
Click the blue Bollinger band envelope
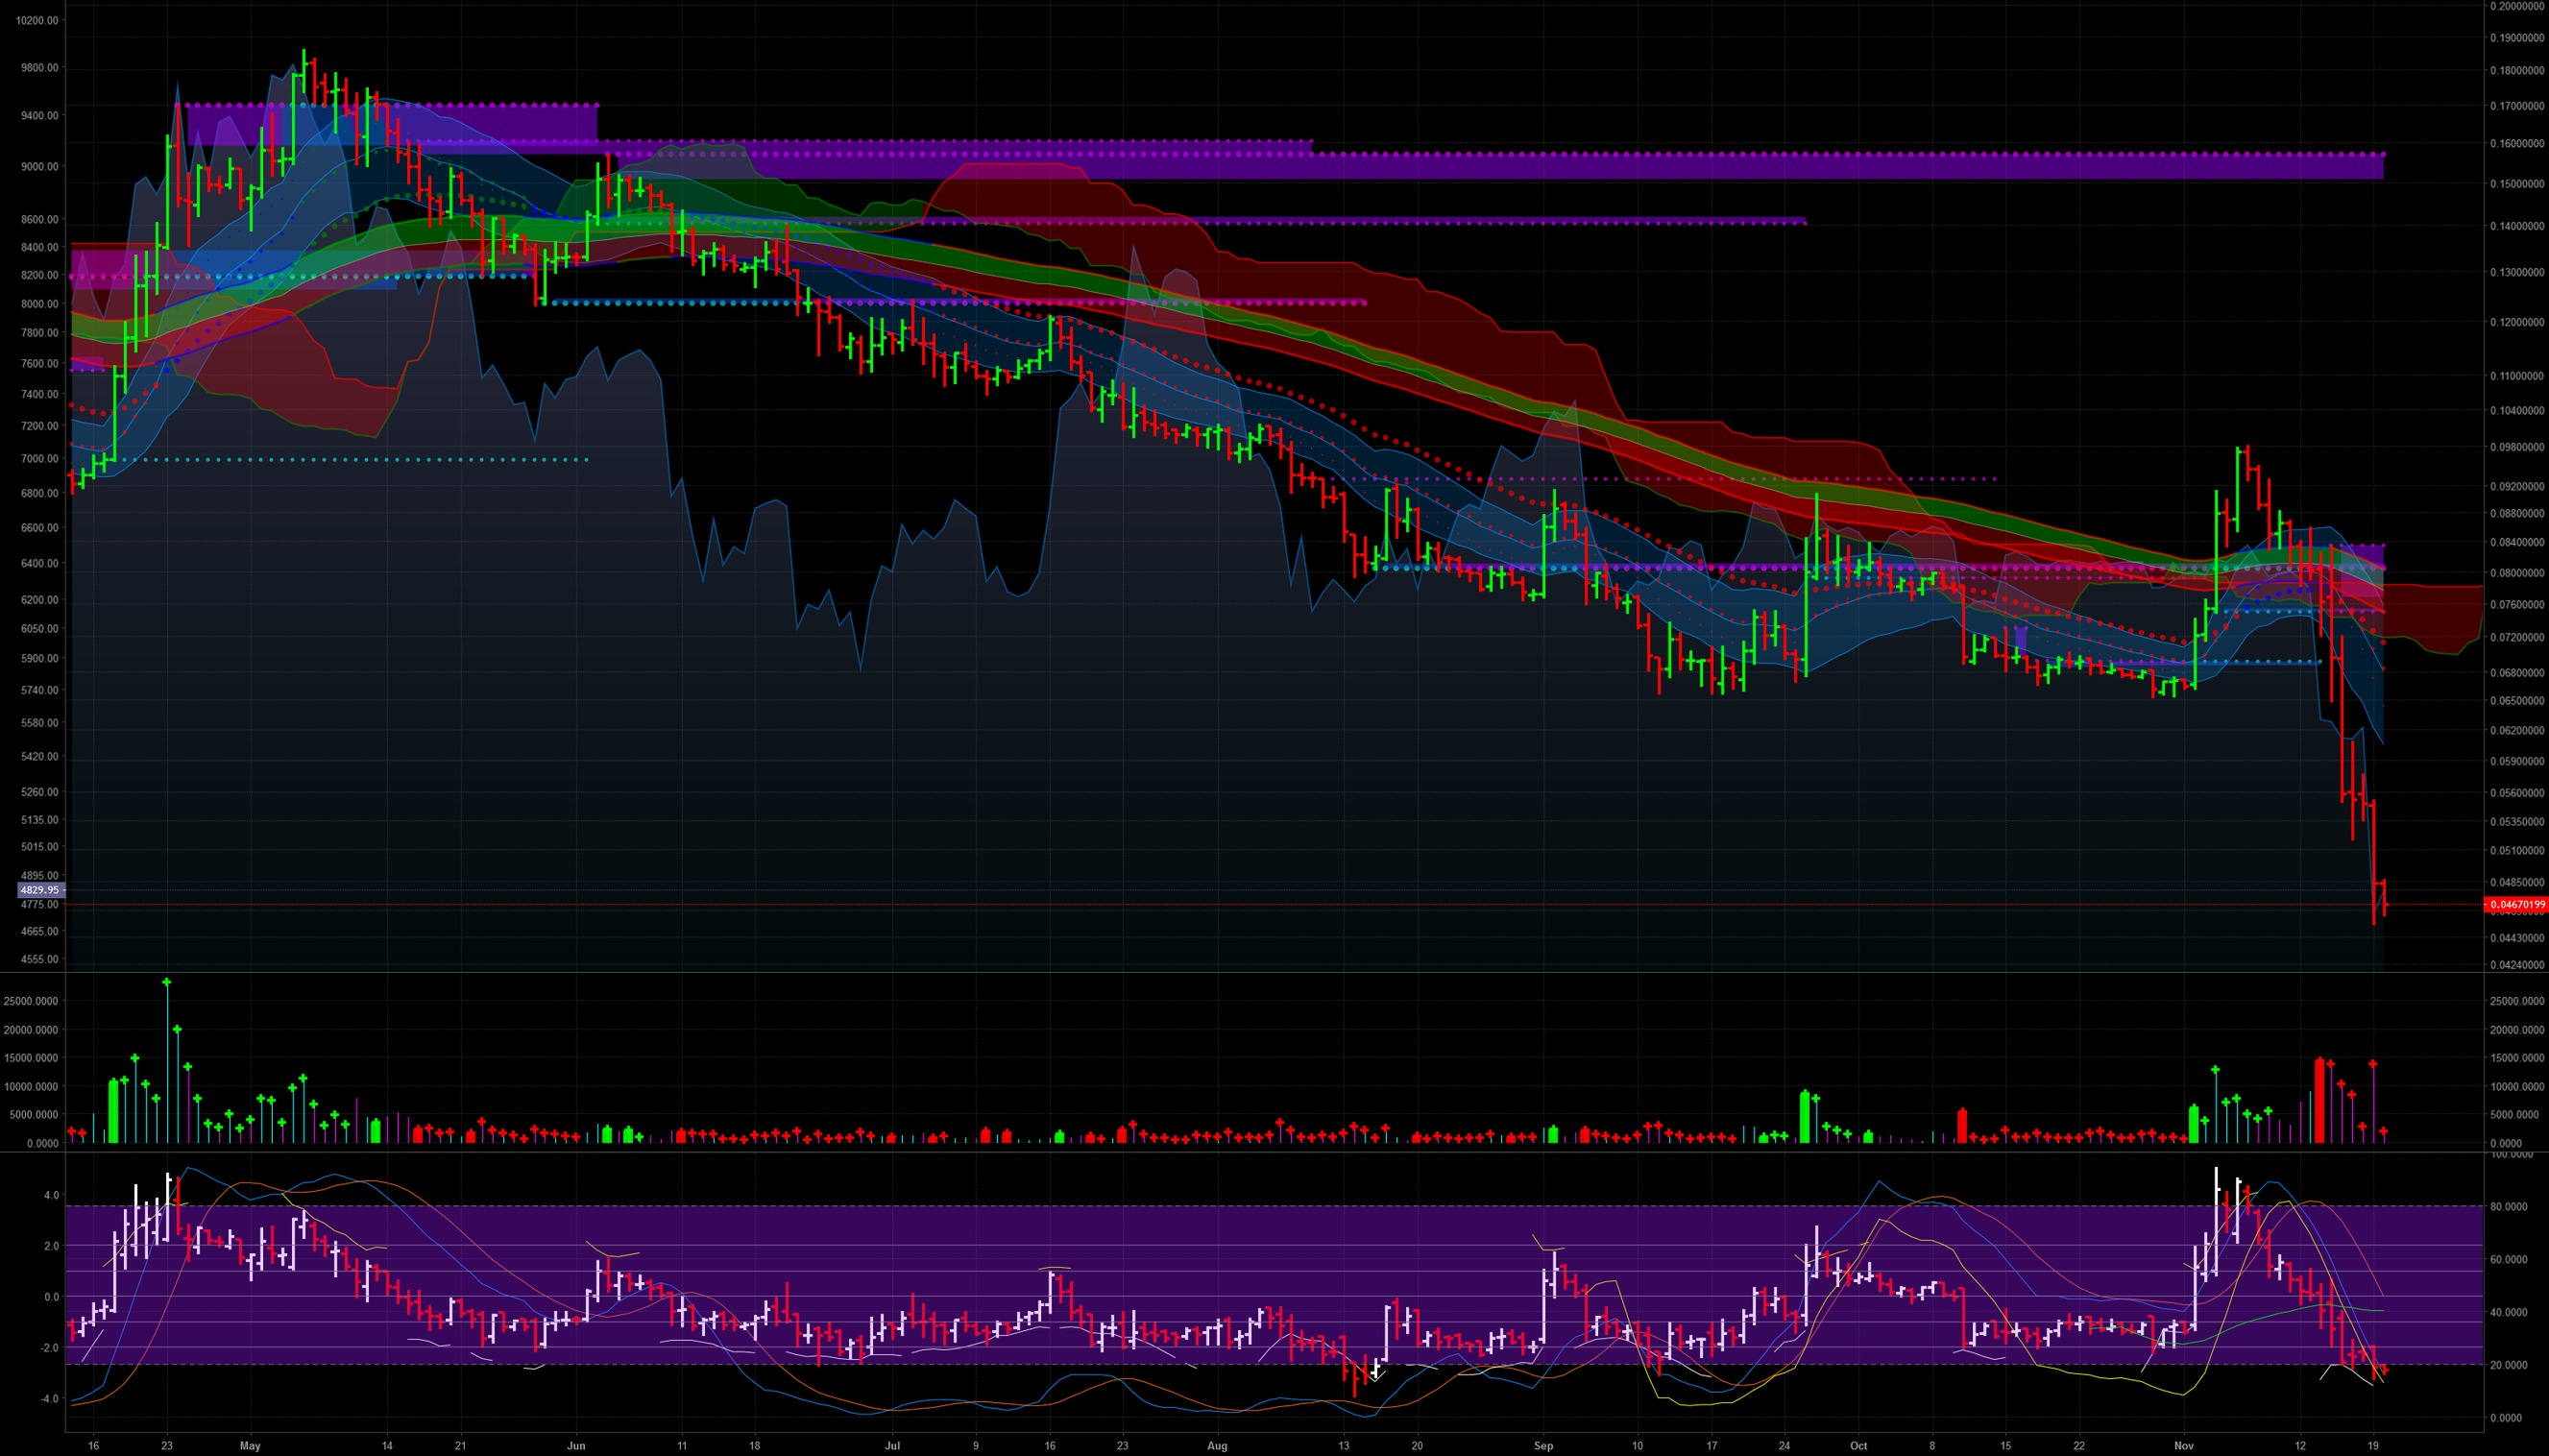point(1250,430)
